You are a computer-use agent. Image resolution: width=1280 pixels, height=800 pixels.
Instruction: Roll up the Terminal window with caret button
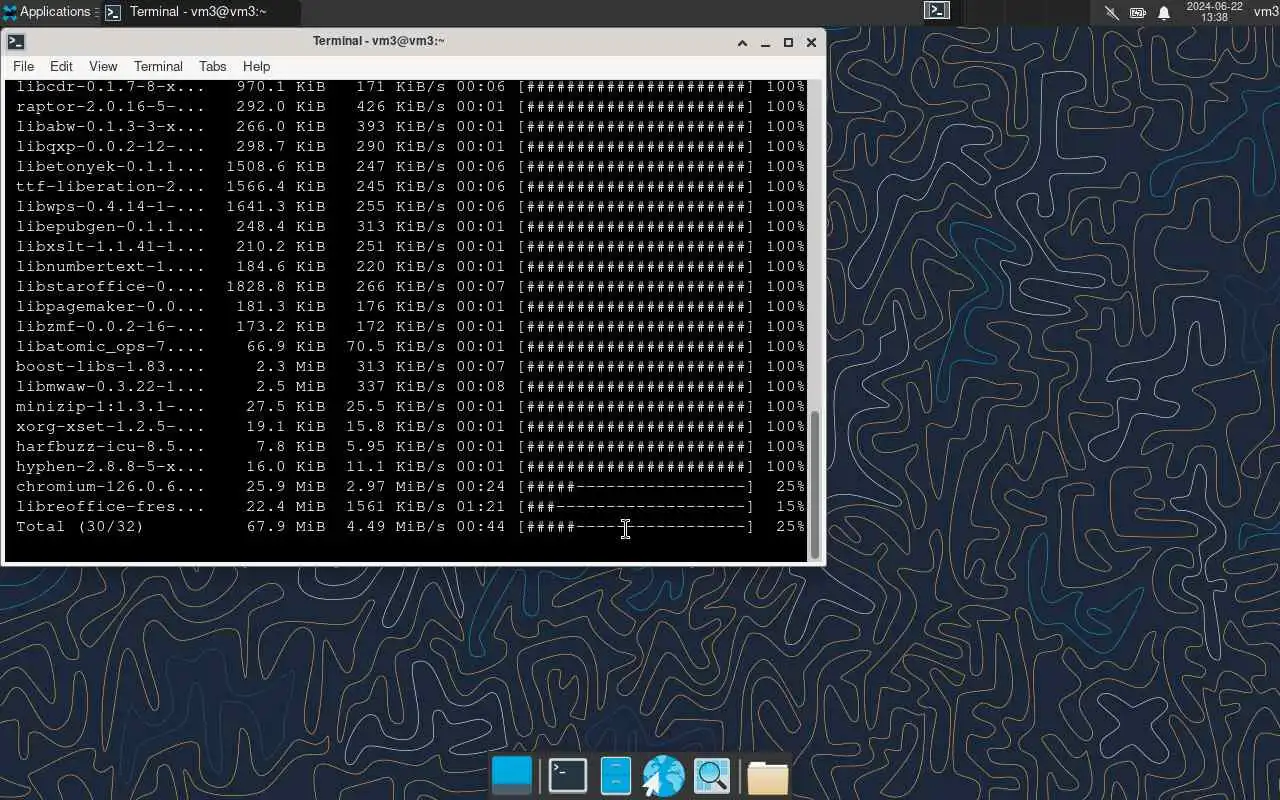coord(742,42)
